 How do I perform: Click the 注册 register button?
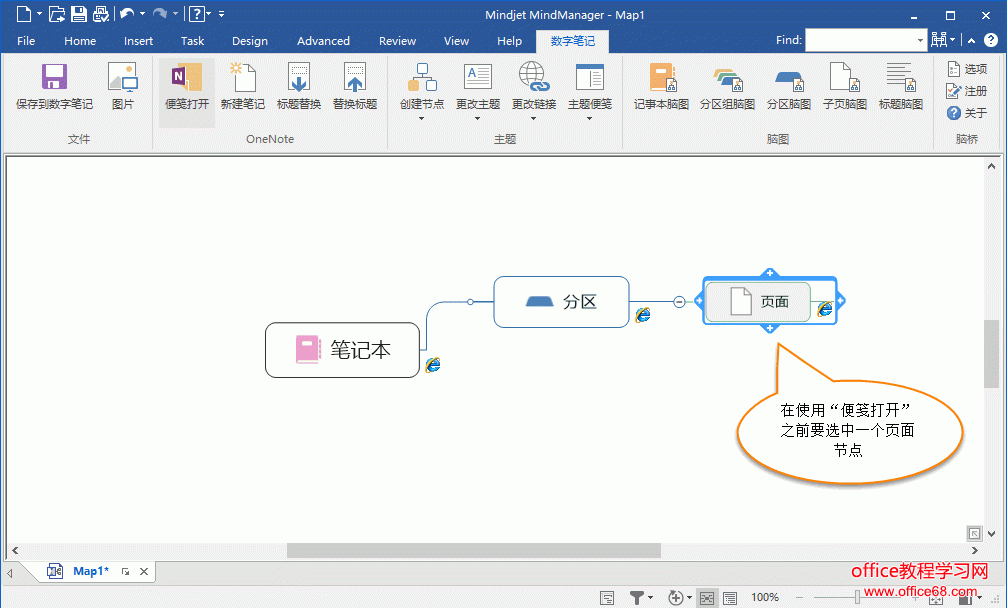[966, 91]
